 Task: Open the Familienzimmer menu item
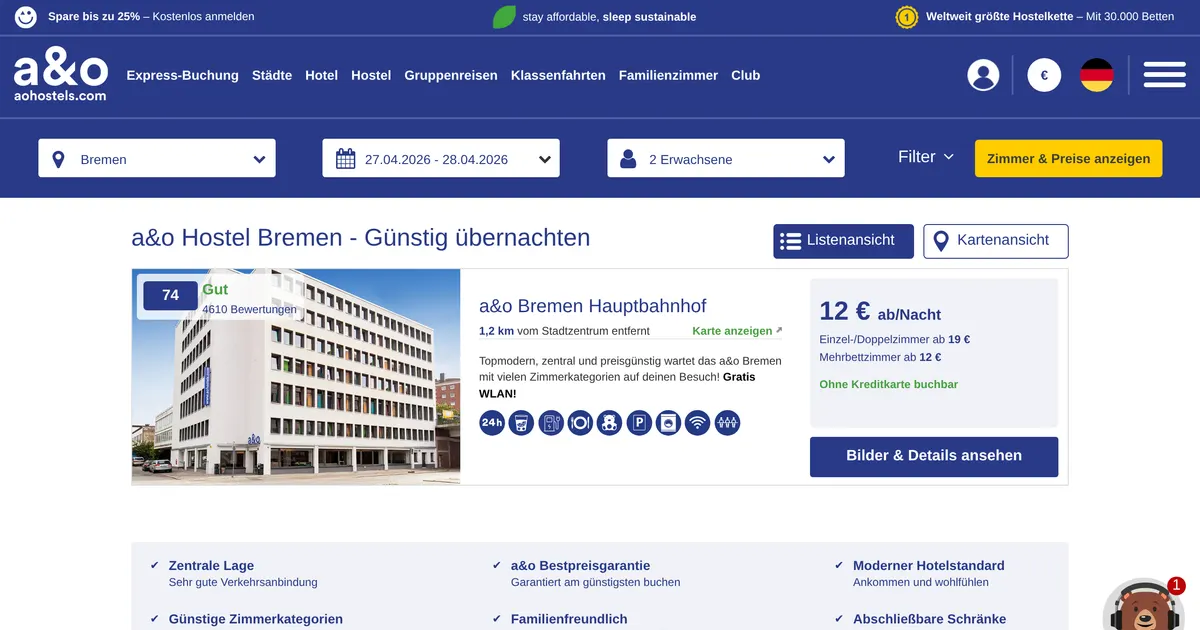668,75
